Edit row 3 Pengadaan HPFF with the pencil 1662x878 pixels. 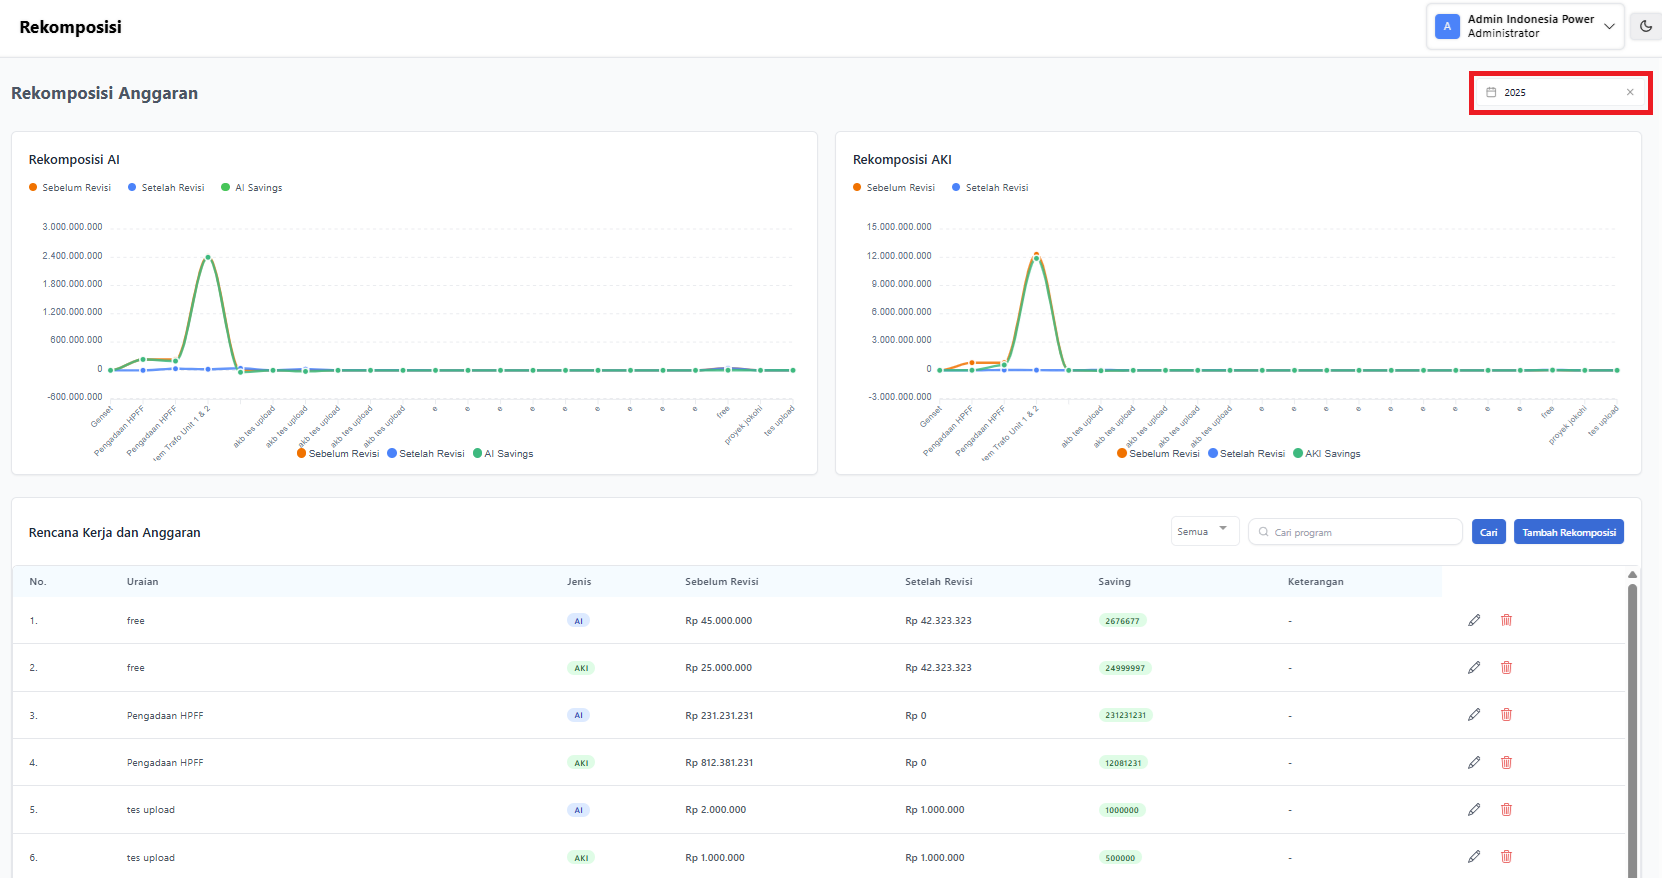(1474, 715)
